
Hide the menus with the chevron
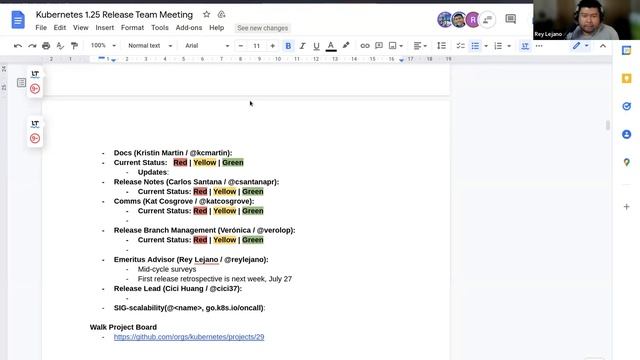pos(603,46)
